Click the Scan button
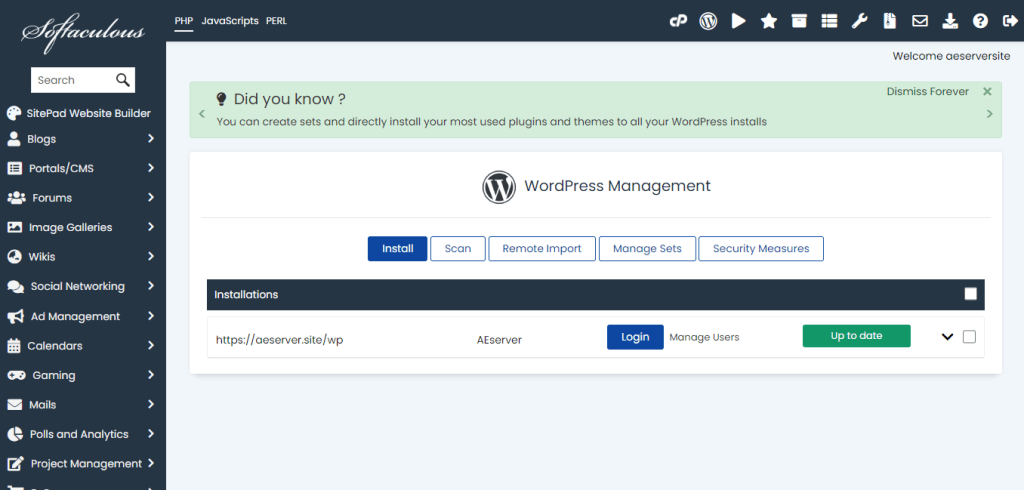This screenshot has width=1024, height=490. click(458, 249)
